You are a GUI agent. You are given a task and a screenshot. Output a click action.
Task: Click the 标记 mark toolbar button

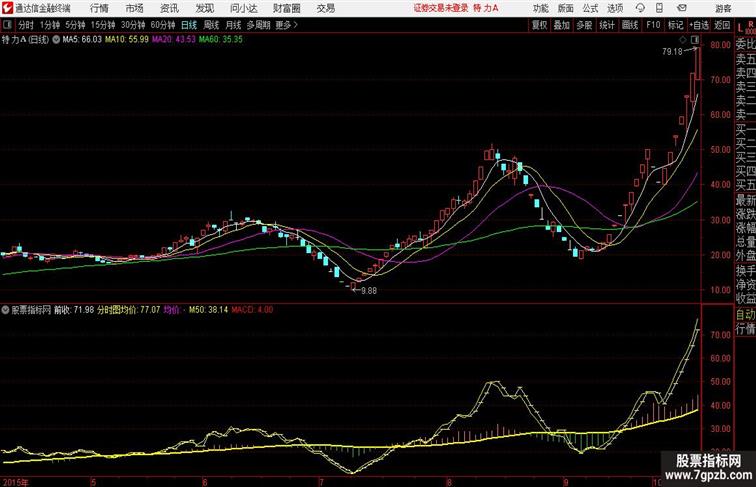tap(675, 25)
